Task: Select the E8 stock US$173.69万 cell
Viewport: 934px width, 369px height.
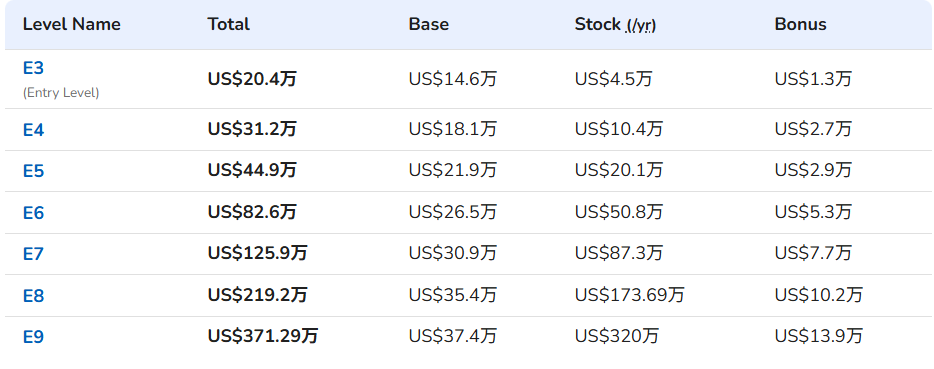Action: coord(629,294)
